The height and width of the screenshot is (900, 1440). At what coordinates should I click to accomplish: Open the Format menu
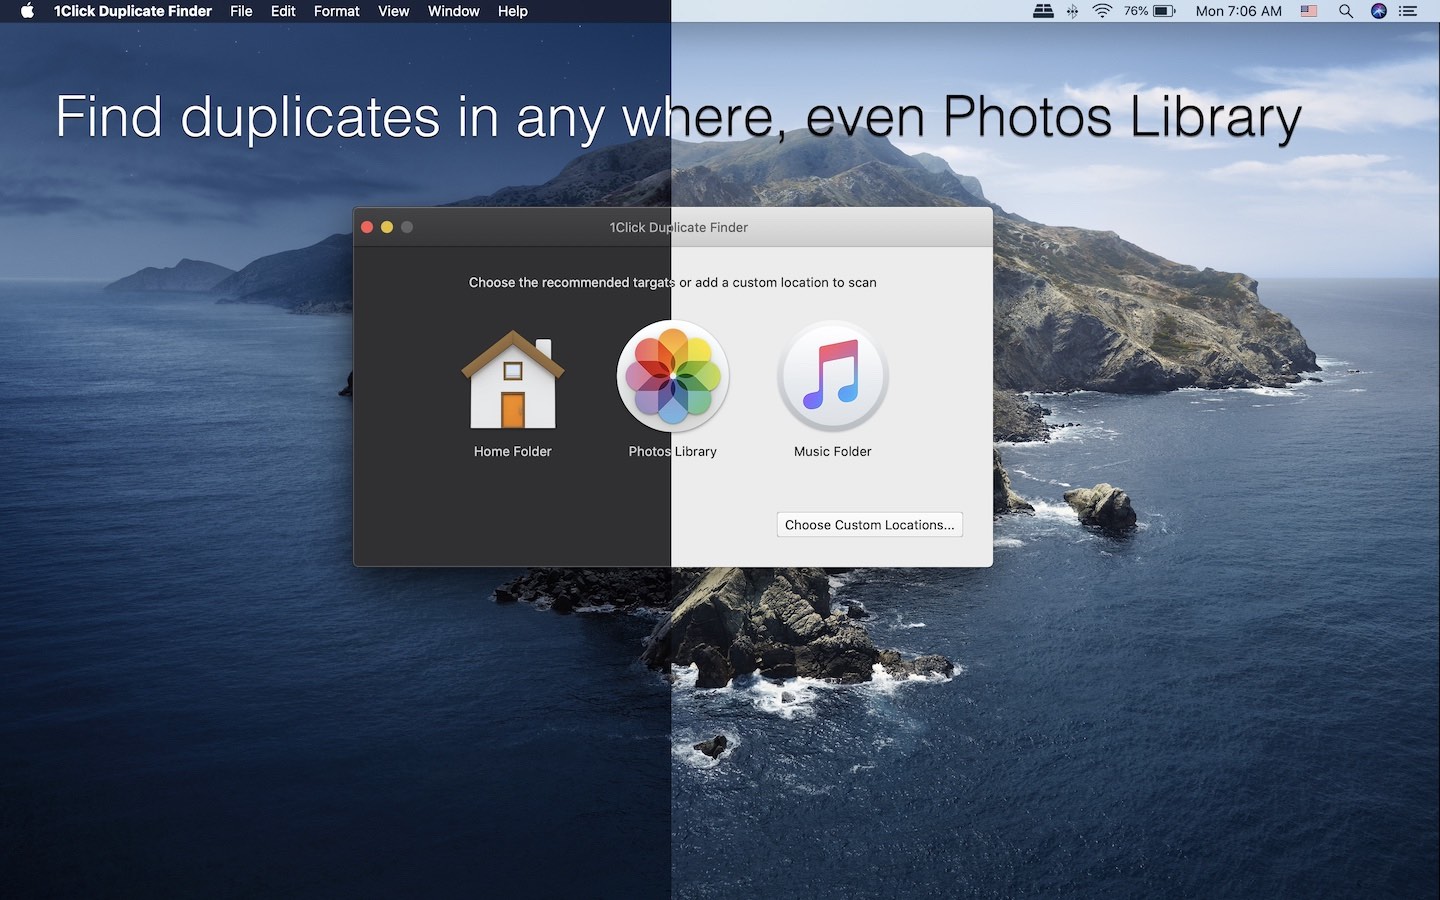(337, 11)
